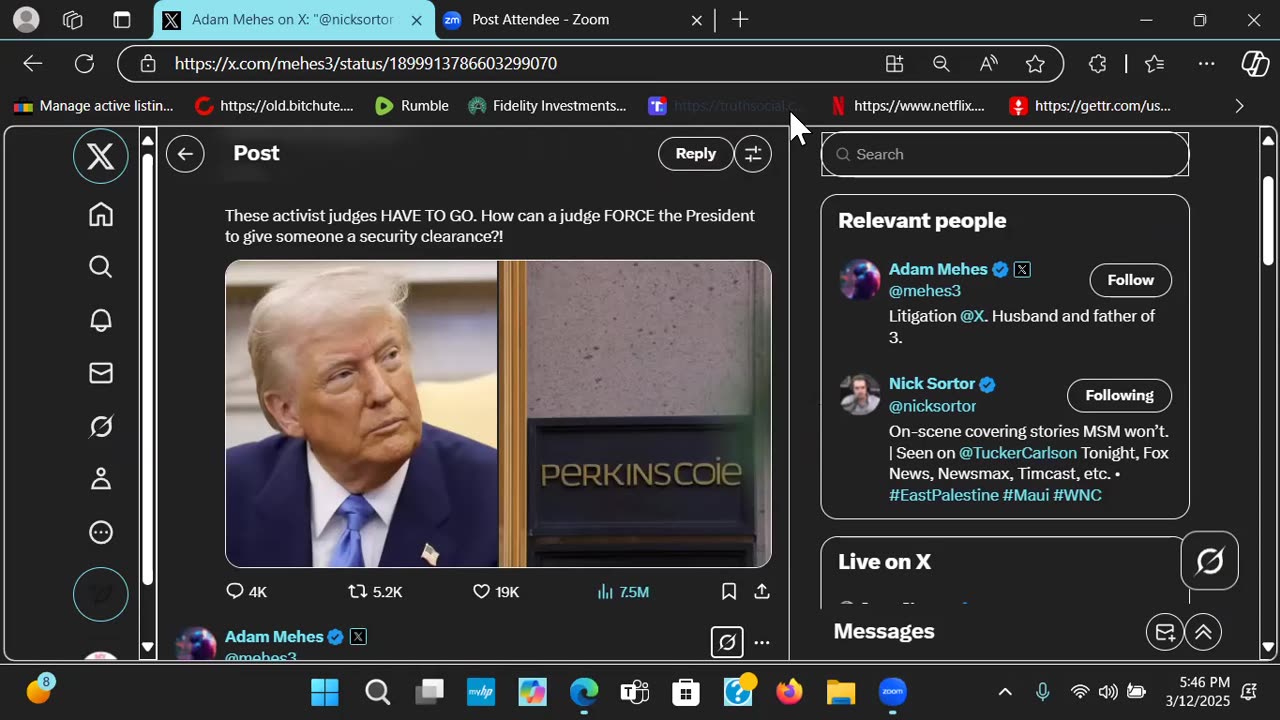Image resolution: width=1280 pixels, height=720 pixels.
Task: Open Windows Start menu
Action: (x=324, y=691)
